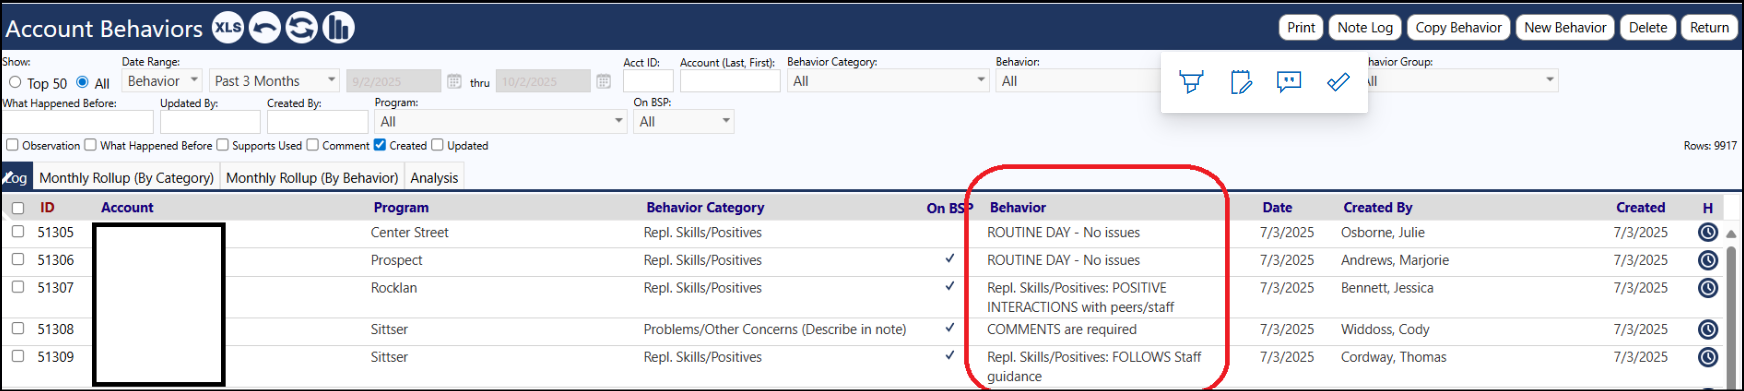The height and width of the screenshot is (391, 1744).
Task: Toggle the select-all checkbox in the table header
Action: pyautogui.click(x=18, y=208)
